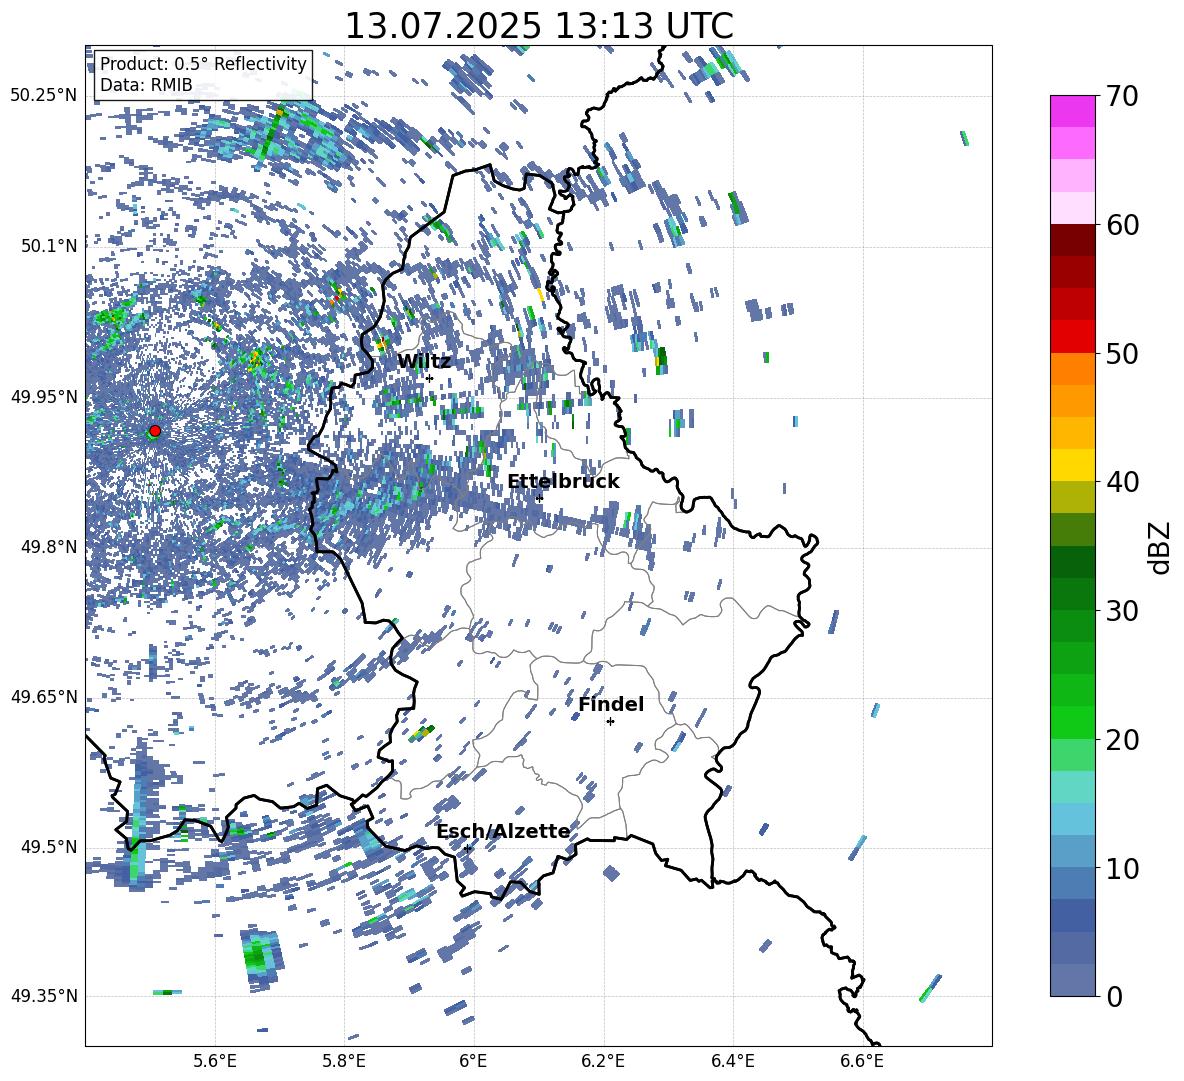Click the longitude label 5.8°E

click(344, 1061)
